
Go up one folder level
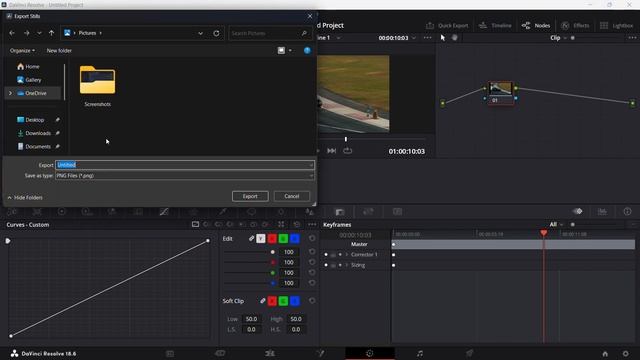(x=51, y=33)
